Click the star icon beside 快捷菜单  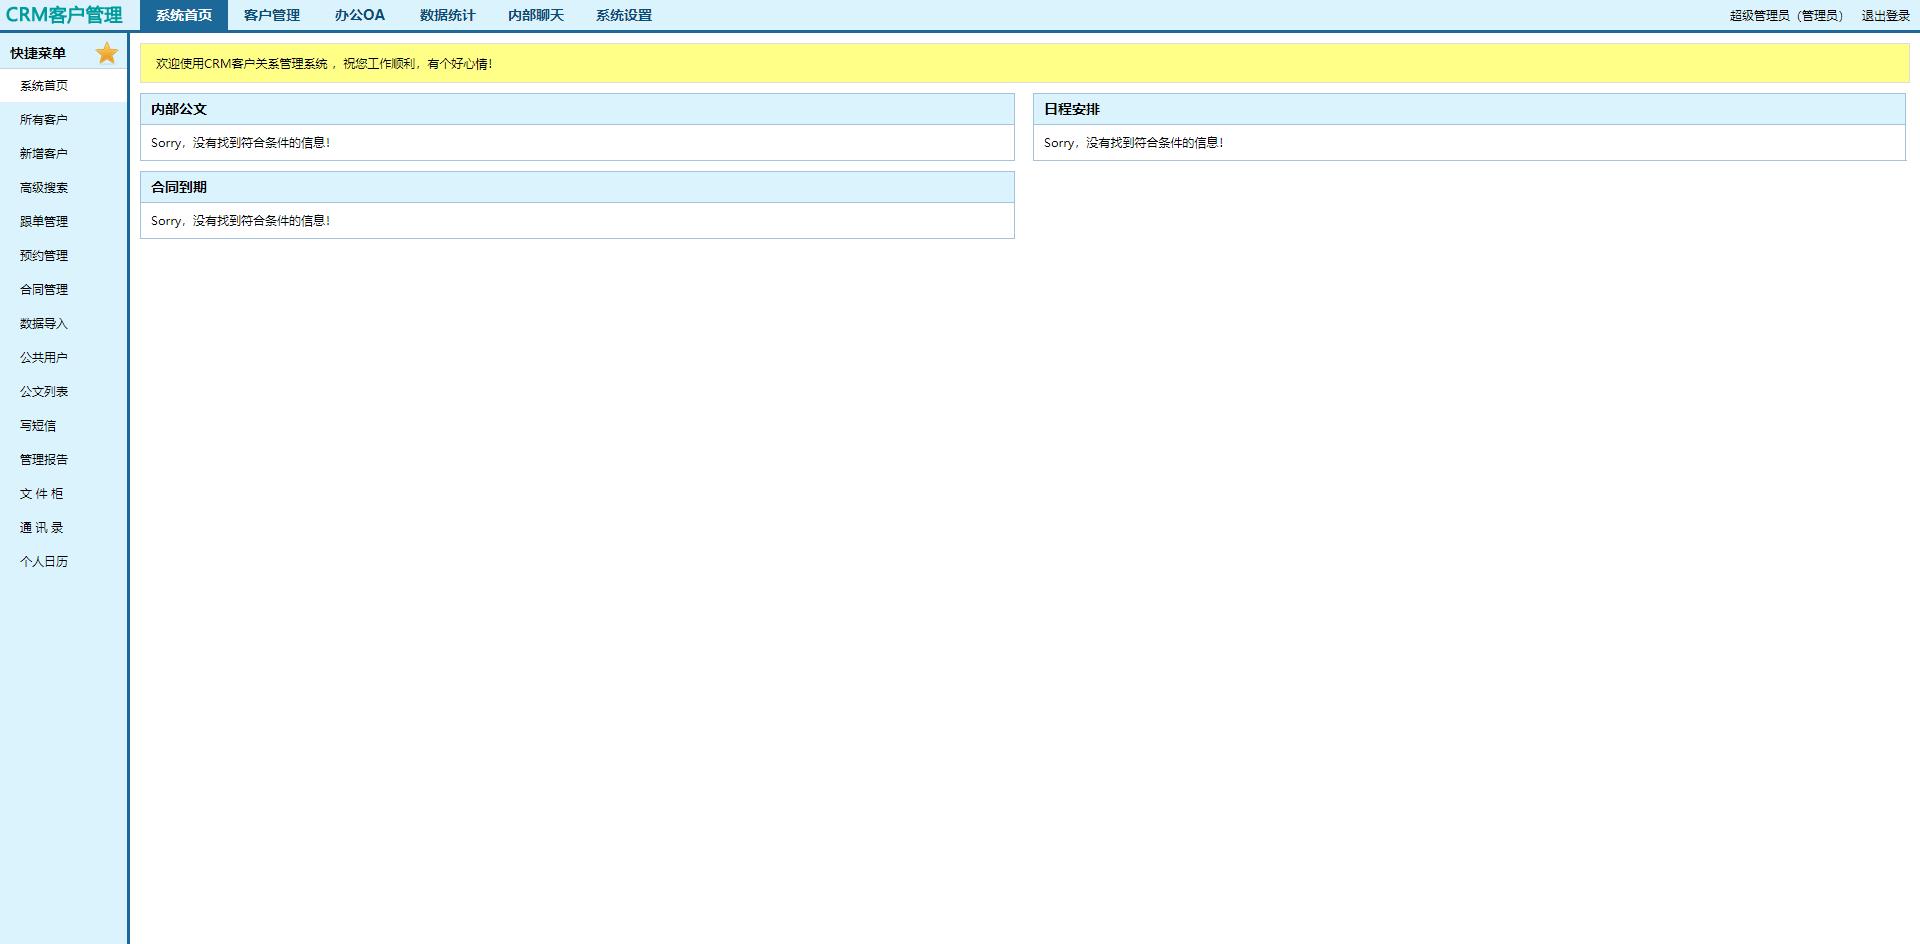(x=107, y=53)
